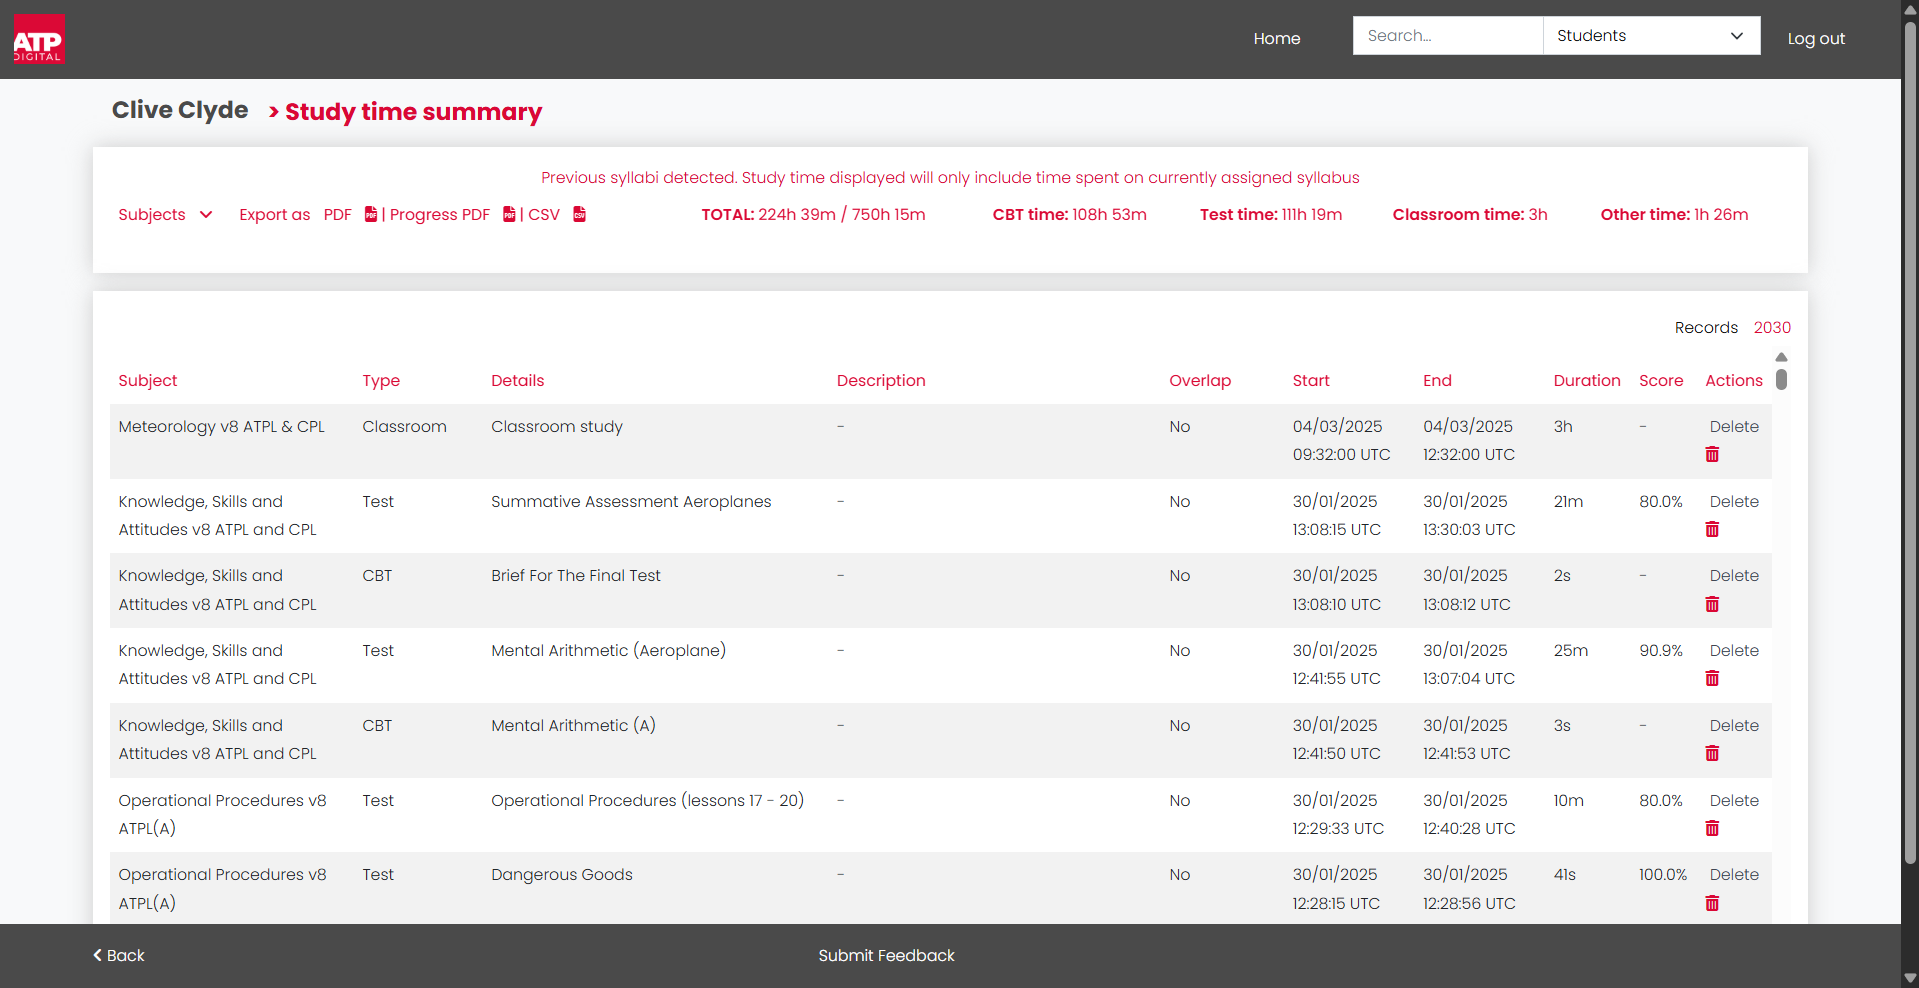Click the records table scrollbar handle
This screenshot has width=1919, height=988.
(1781, 380)
